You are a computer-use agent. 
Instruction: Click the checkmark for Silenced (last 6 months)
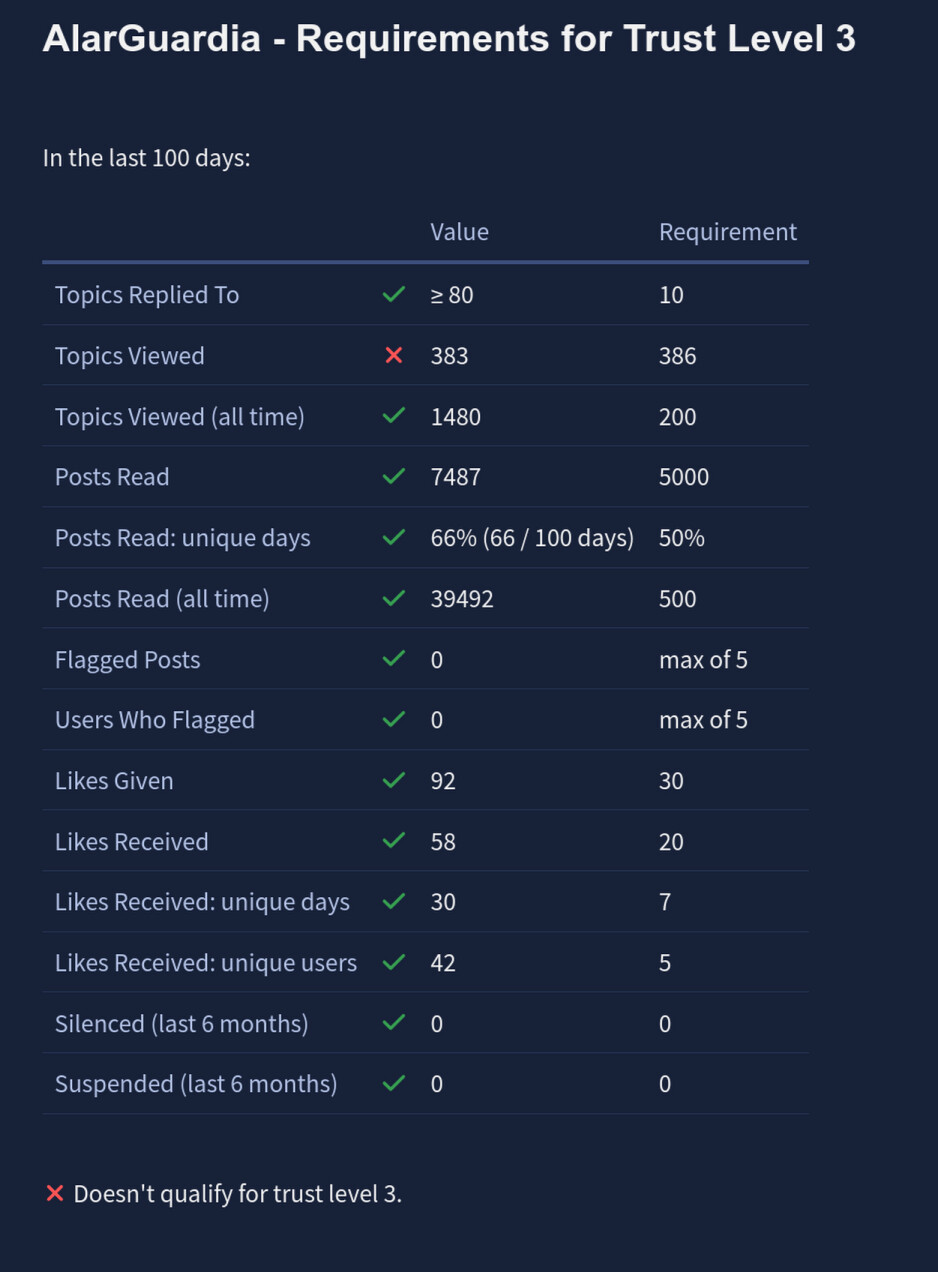tap(394, 1022)
